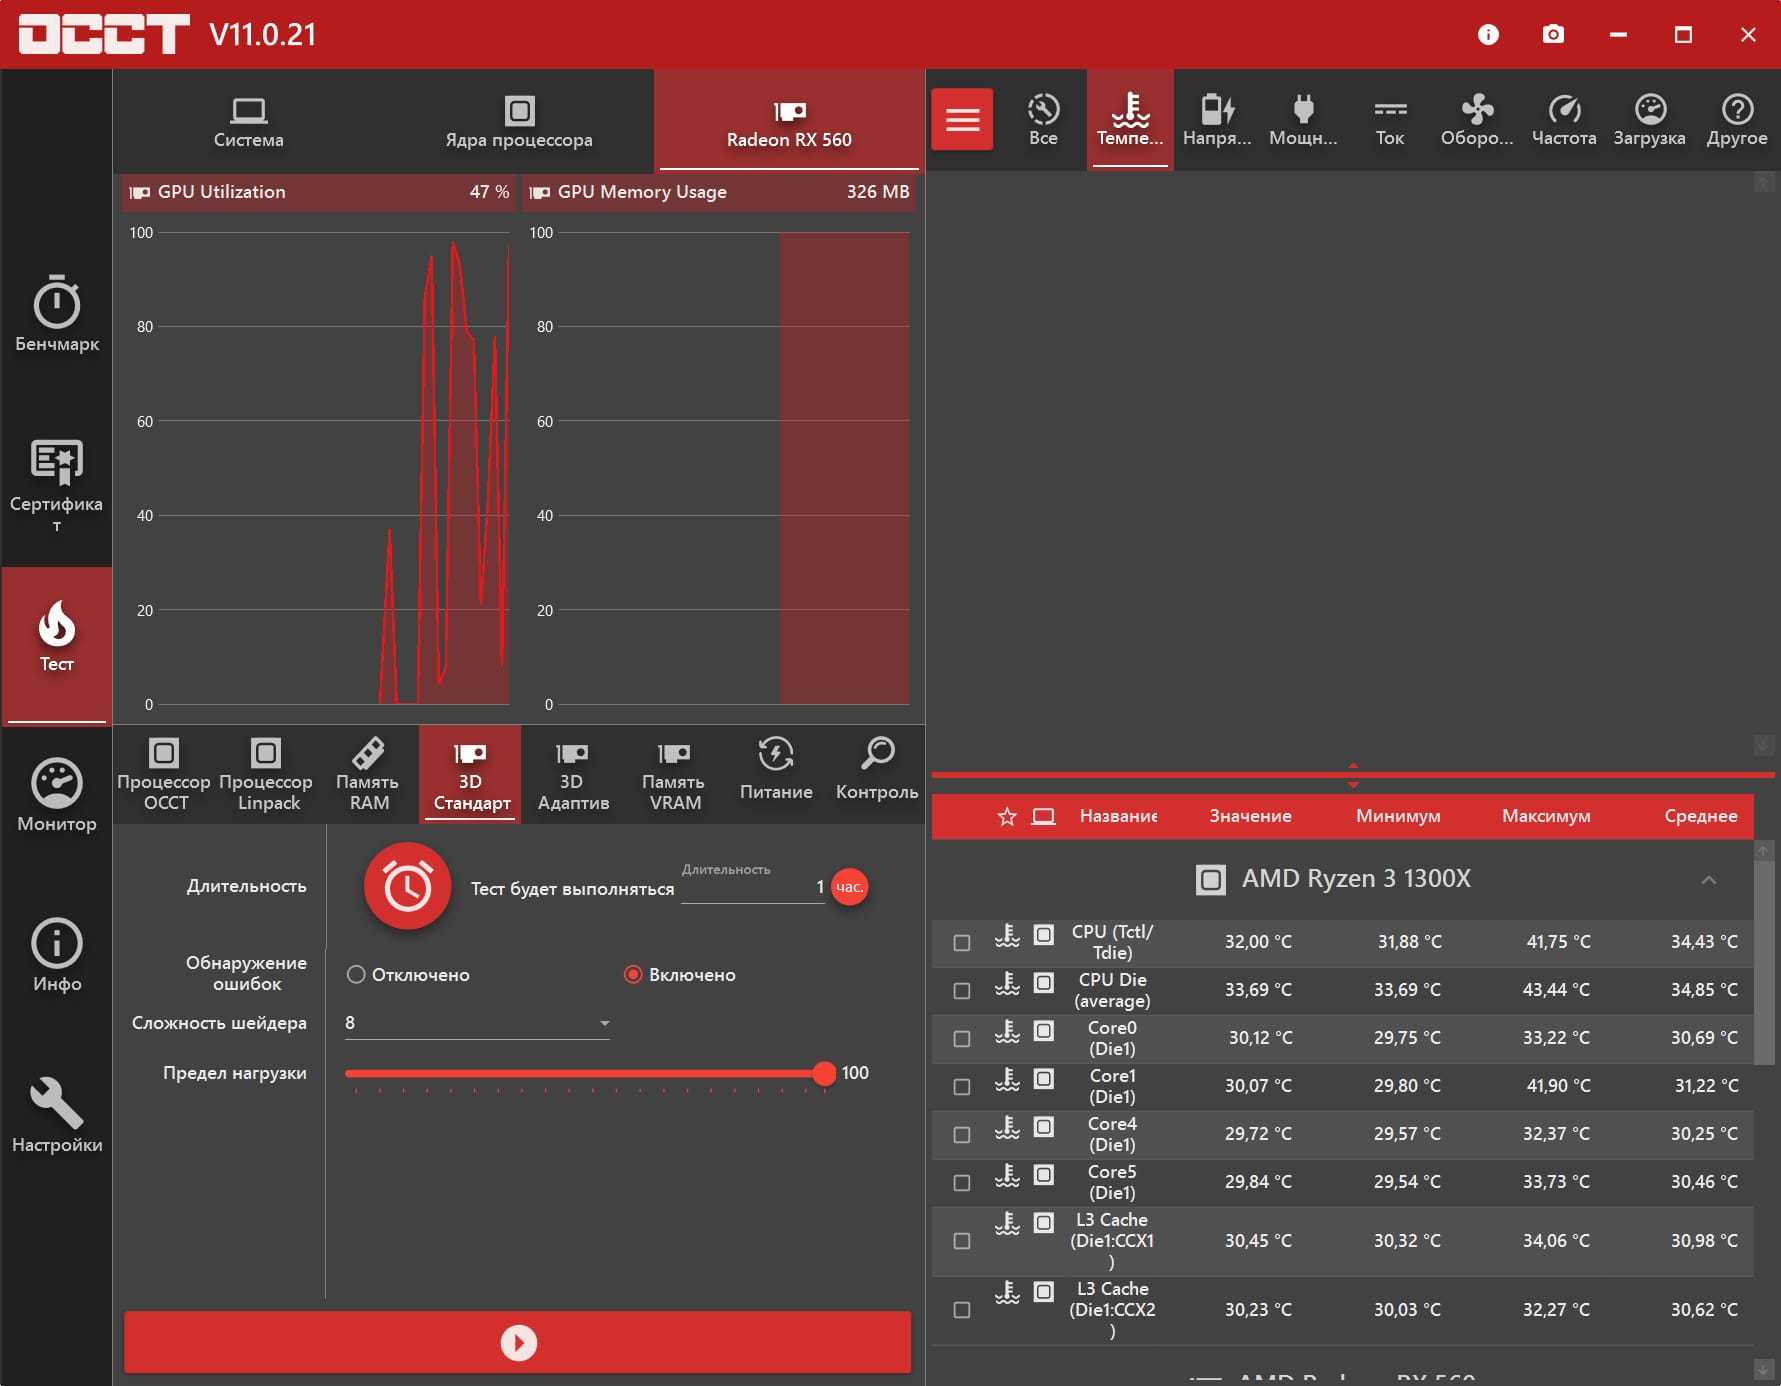Take screenshot with camera icon
Viewport: 1781px width, 1386px height.
(1553, 35)
